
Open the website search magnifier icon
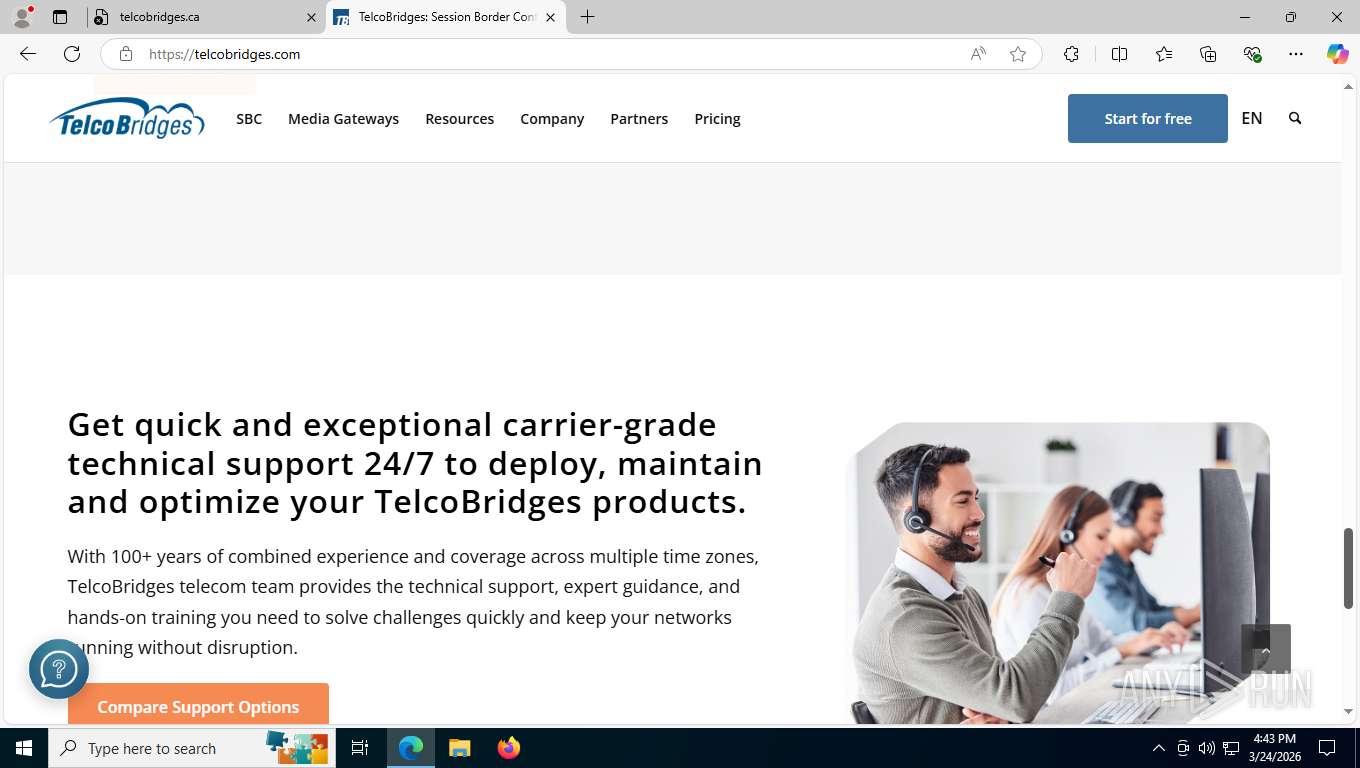pos(1295,118)
